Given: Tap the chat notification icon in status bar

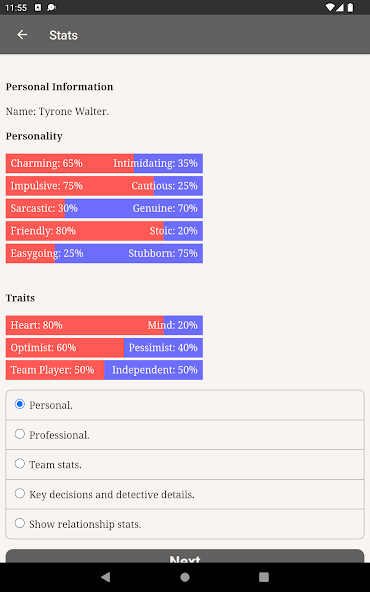Looking at the screenshot, I should tap(51, 7).
